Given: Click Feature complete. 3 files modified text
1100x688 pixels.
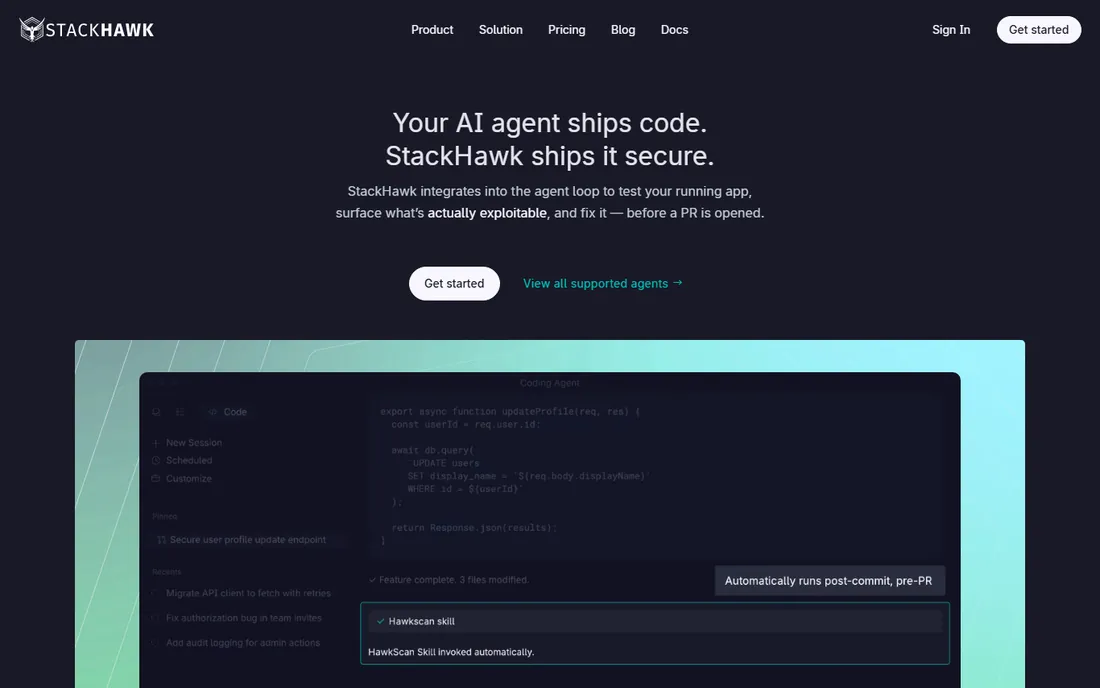Looking at the screenshot, I should point(454,579).
